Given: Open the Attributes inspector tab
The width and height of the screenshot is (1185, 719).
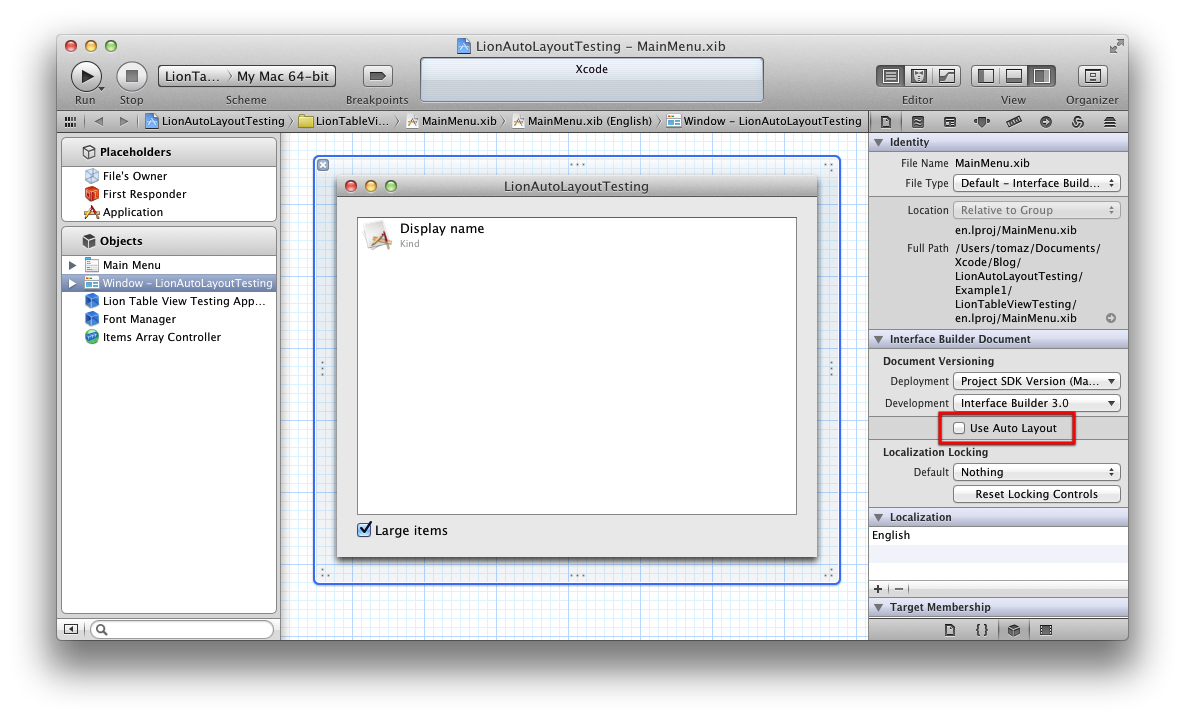Looking at the screenshot, I should (x=982, y=122).
